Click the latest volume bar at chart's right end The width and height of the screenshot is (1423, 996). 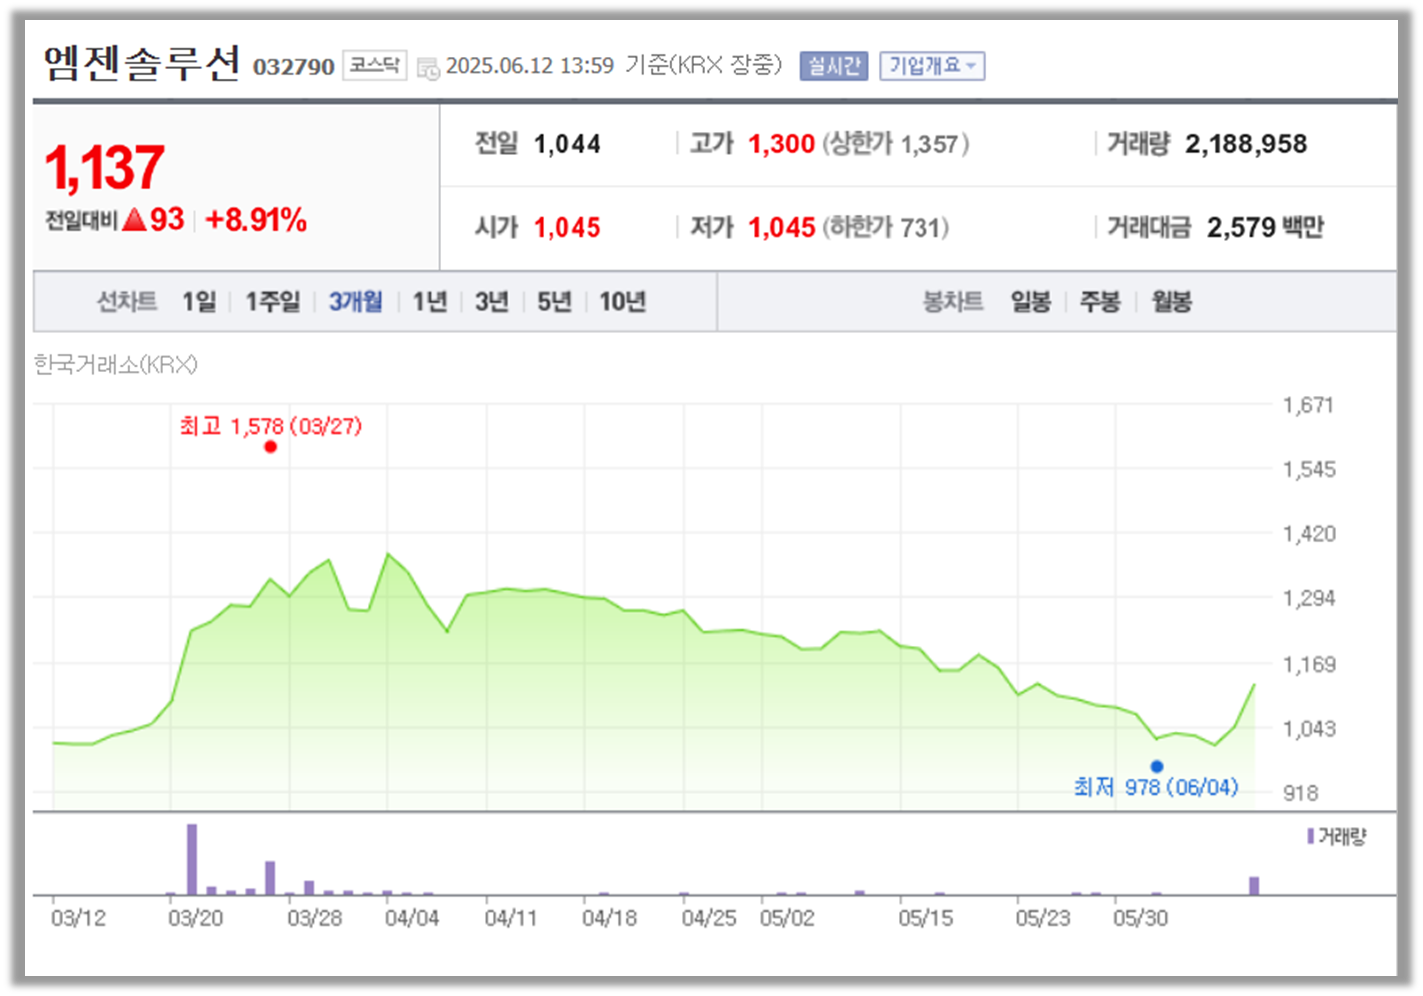pos(1254,886)
